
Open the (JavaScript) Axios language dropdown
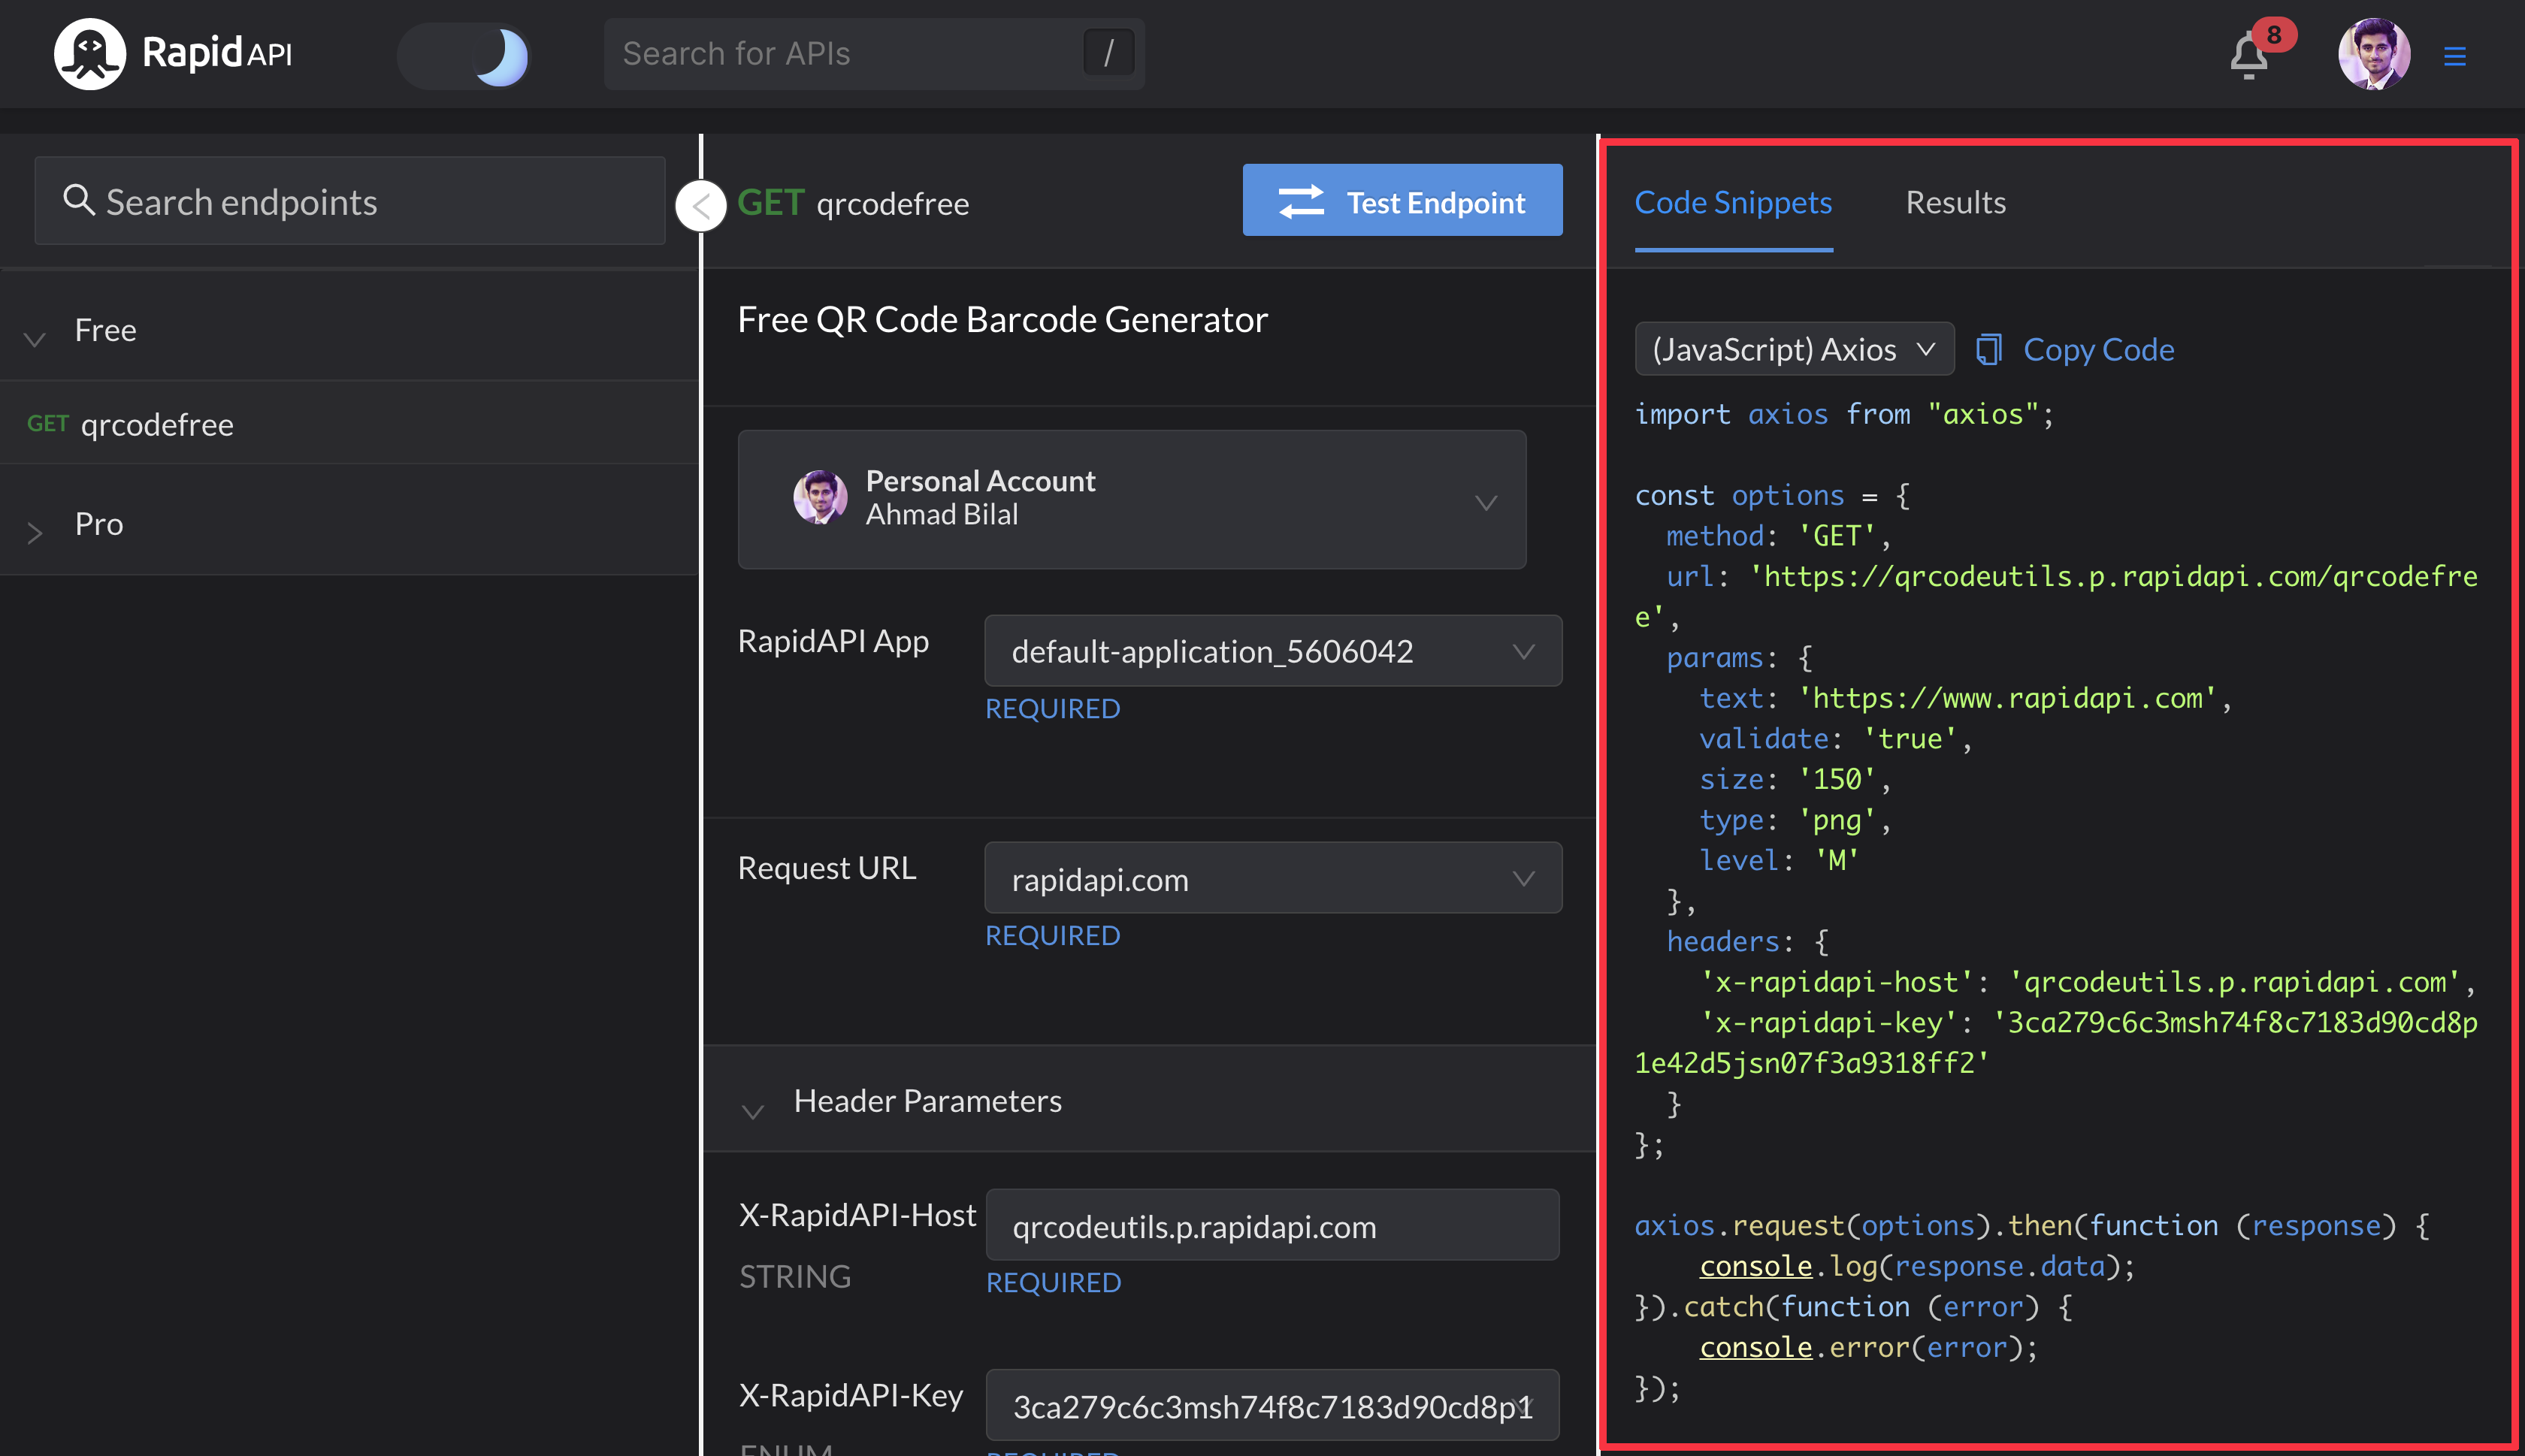(x=1794, y=350)
